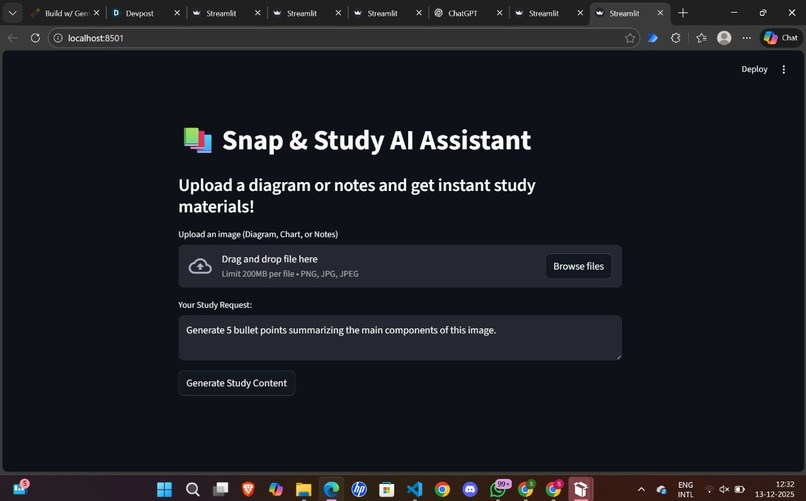
Task: Click the battery icon in system tray
Action: tap(739, 489)
